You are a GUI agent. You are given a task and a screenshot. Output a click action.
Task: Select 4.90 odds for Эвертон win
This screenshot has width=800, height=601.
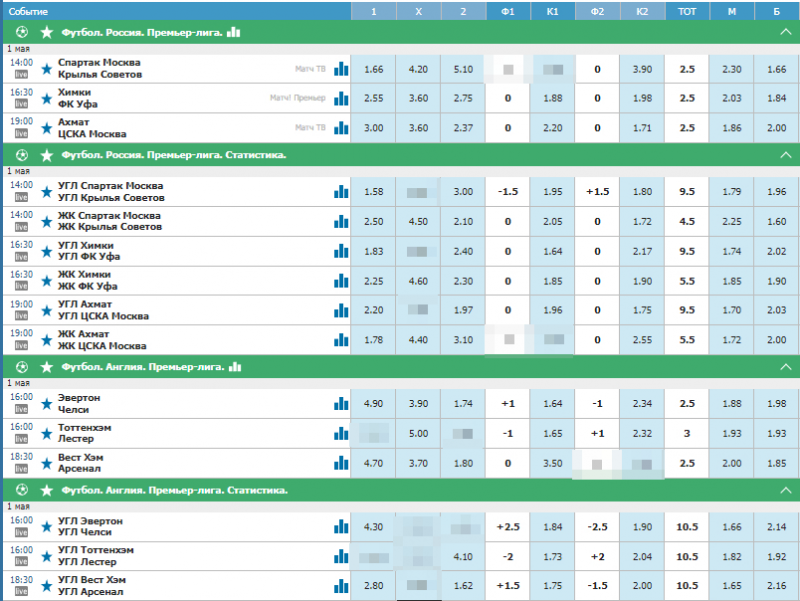click(x=373, y=403)
